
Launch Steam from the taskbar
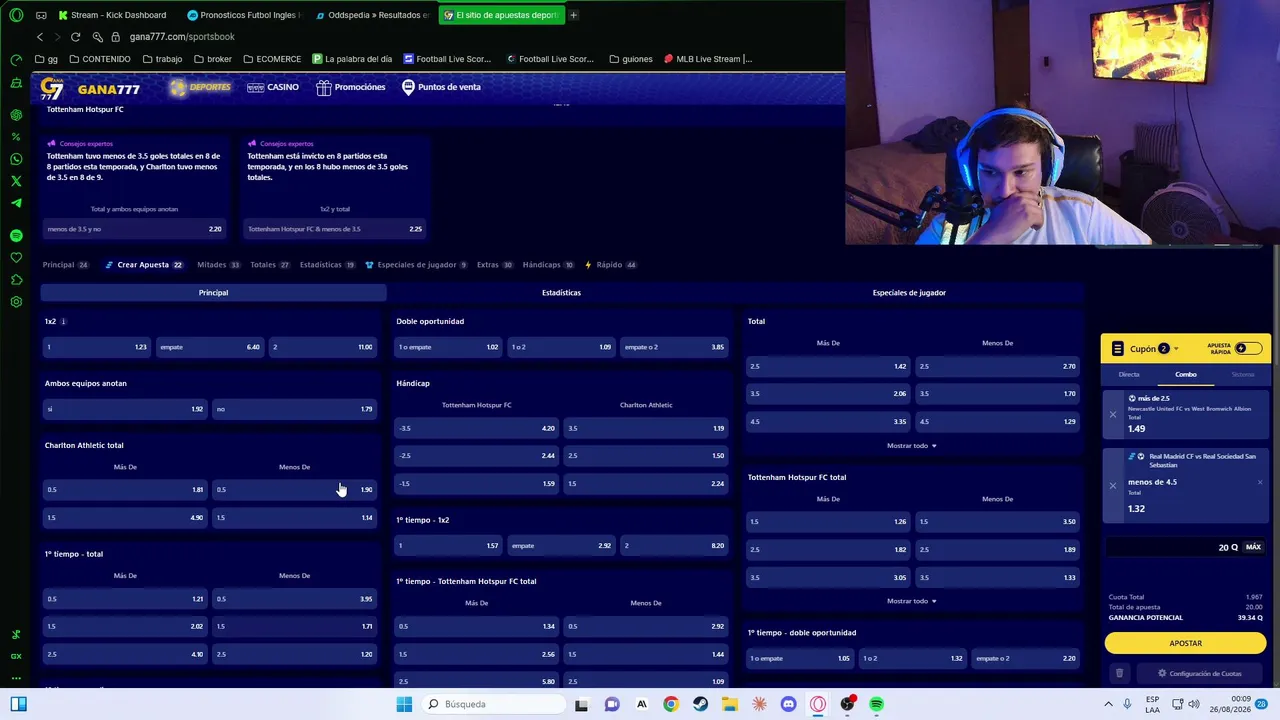[700, 704]
